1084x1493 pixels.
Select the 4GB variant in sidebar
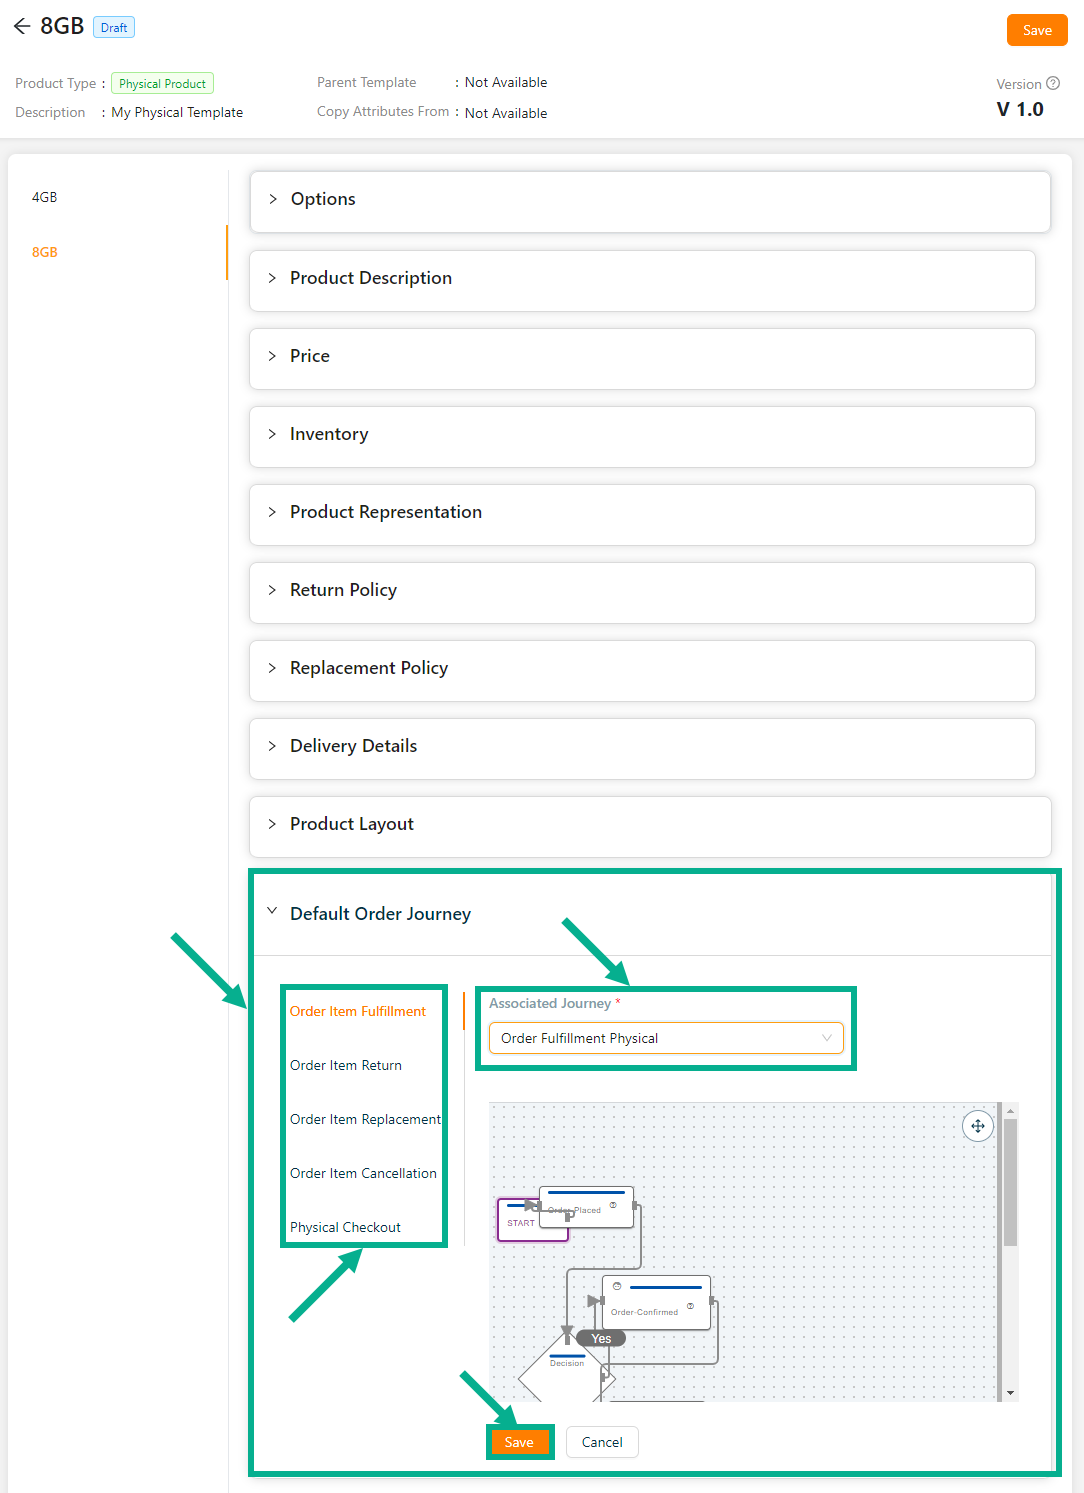[45, 197]
